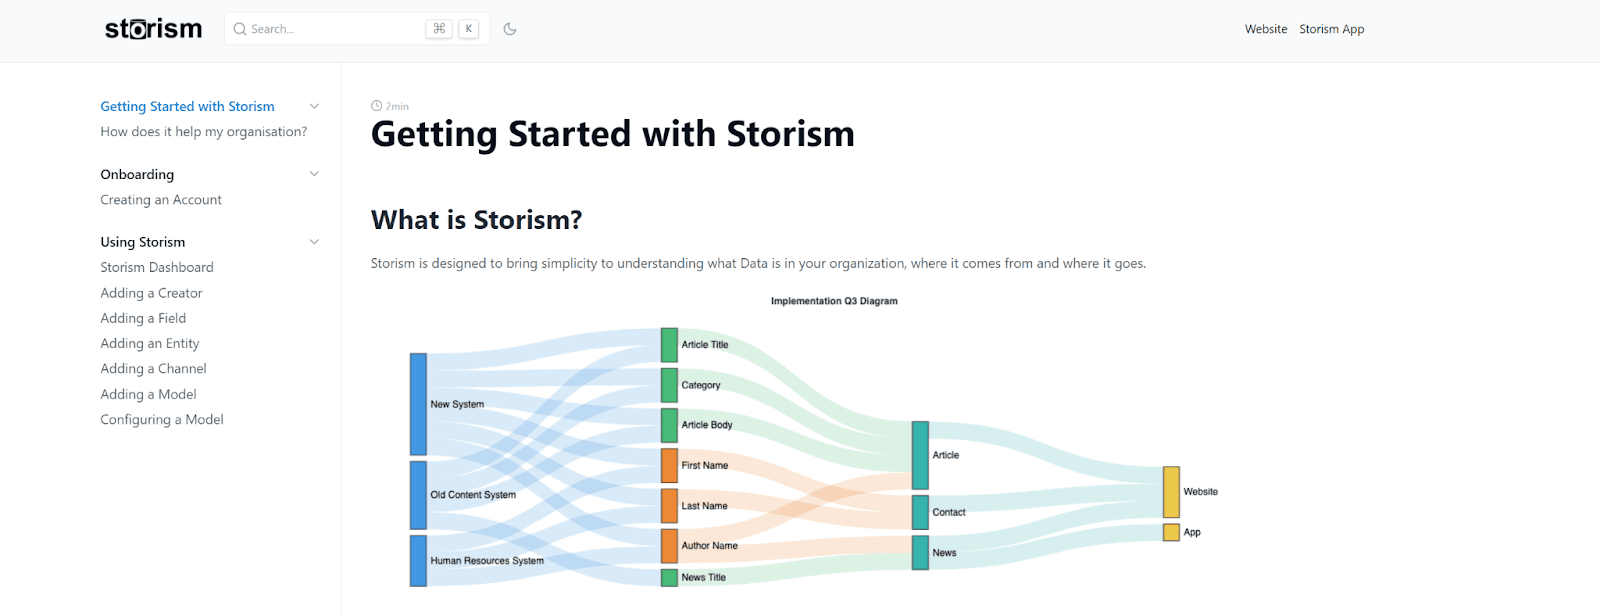Collapse the Using Storism section chevron
The width and height of the screenshot is (1600, 616).
tap(314, 242)
